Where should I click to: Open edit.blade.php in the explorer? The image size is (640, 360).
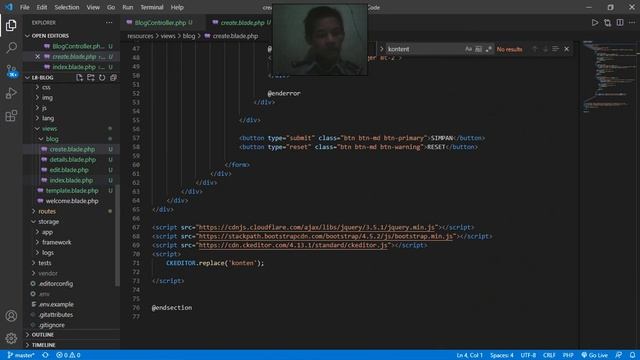tap(69, 170)
